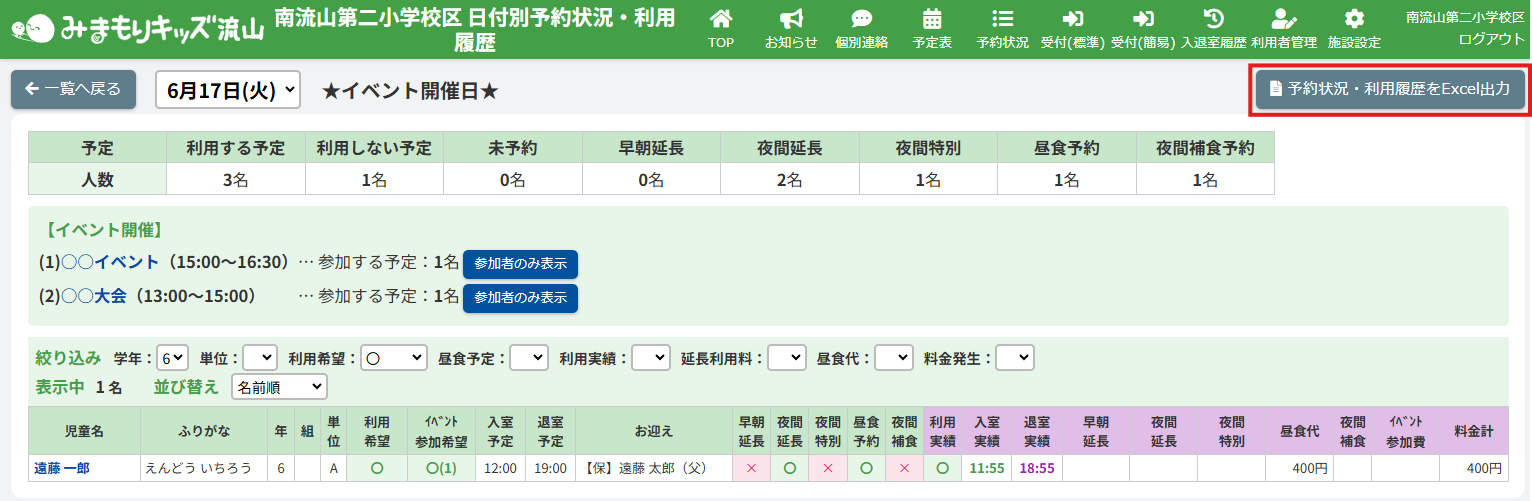Open 施設設定 gear icon

pyautogui.click(x=1354, y=29)
